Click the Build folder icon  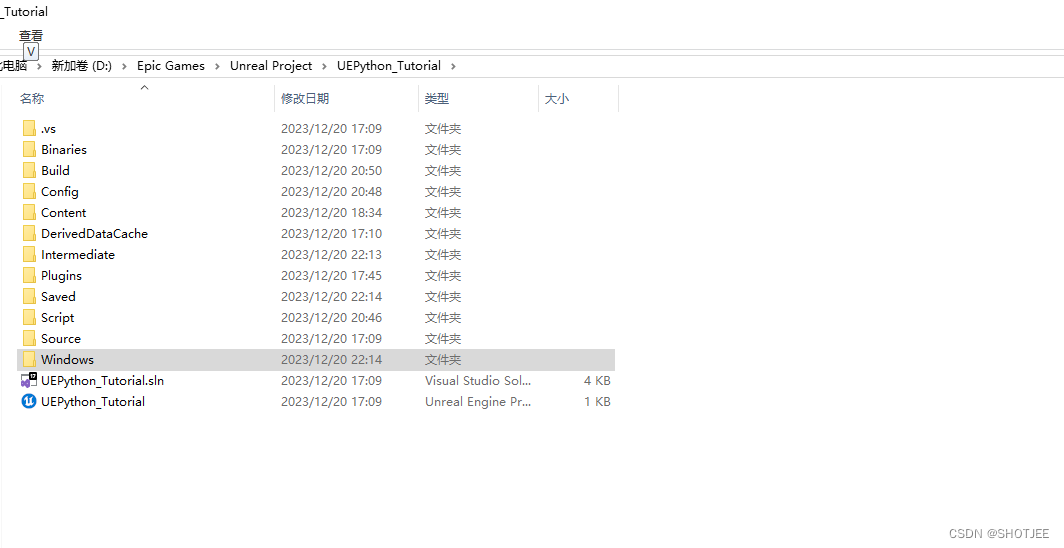[x=28, y=170]
